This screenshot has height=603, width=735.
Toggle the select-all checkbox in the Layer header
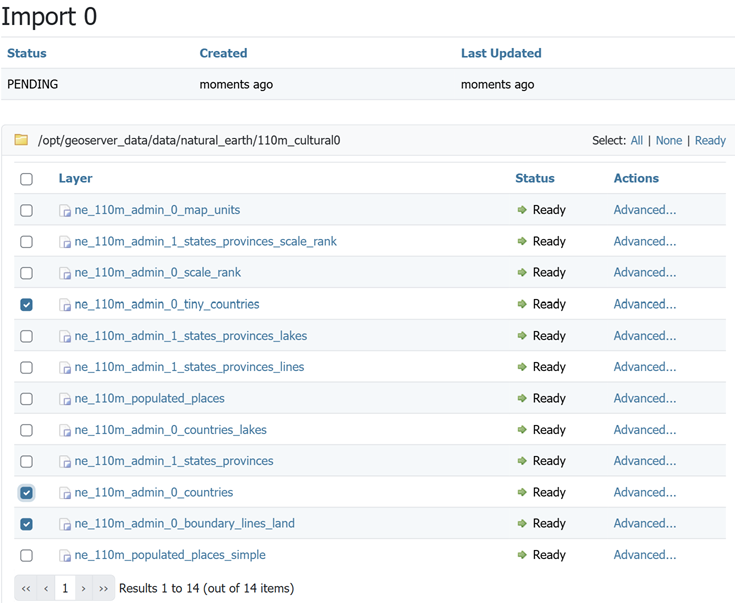tap(26, 179)
